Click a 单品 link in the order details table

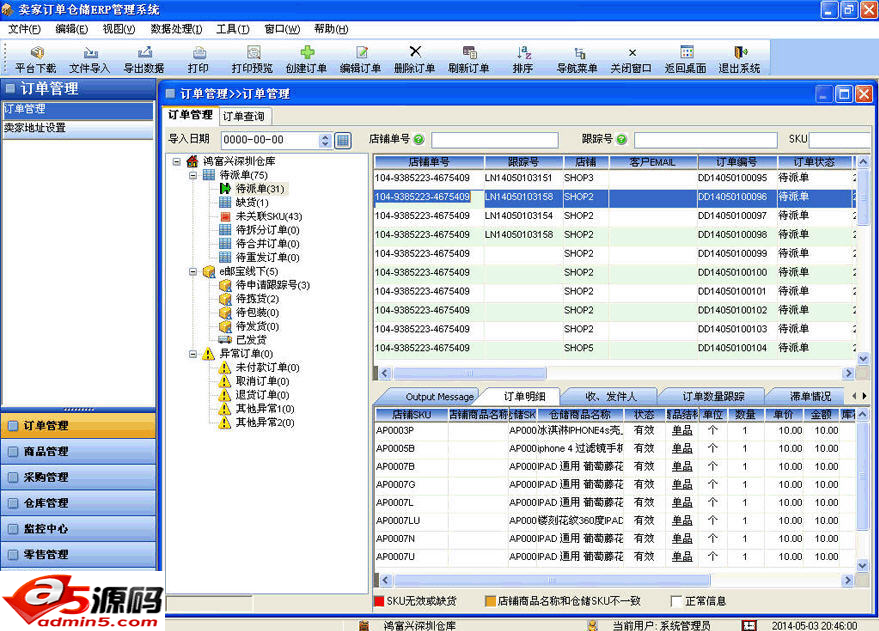click(x=681, y=429)
